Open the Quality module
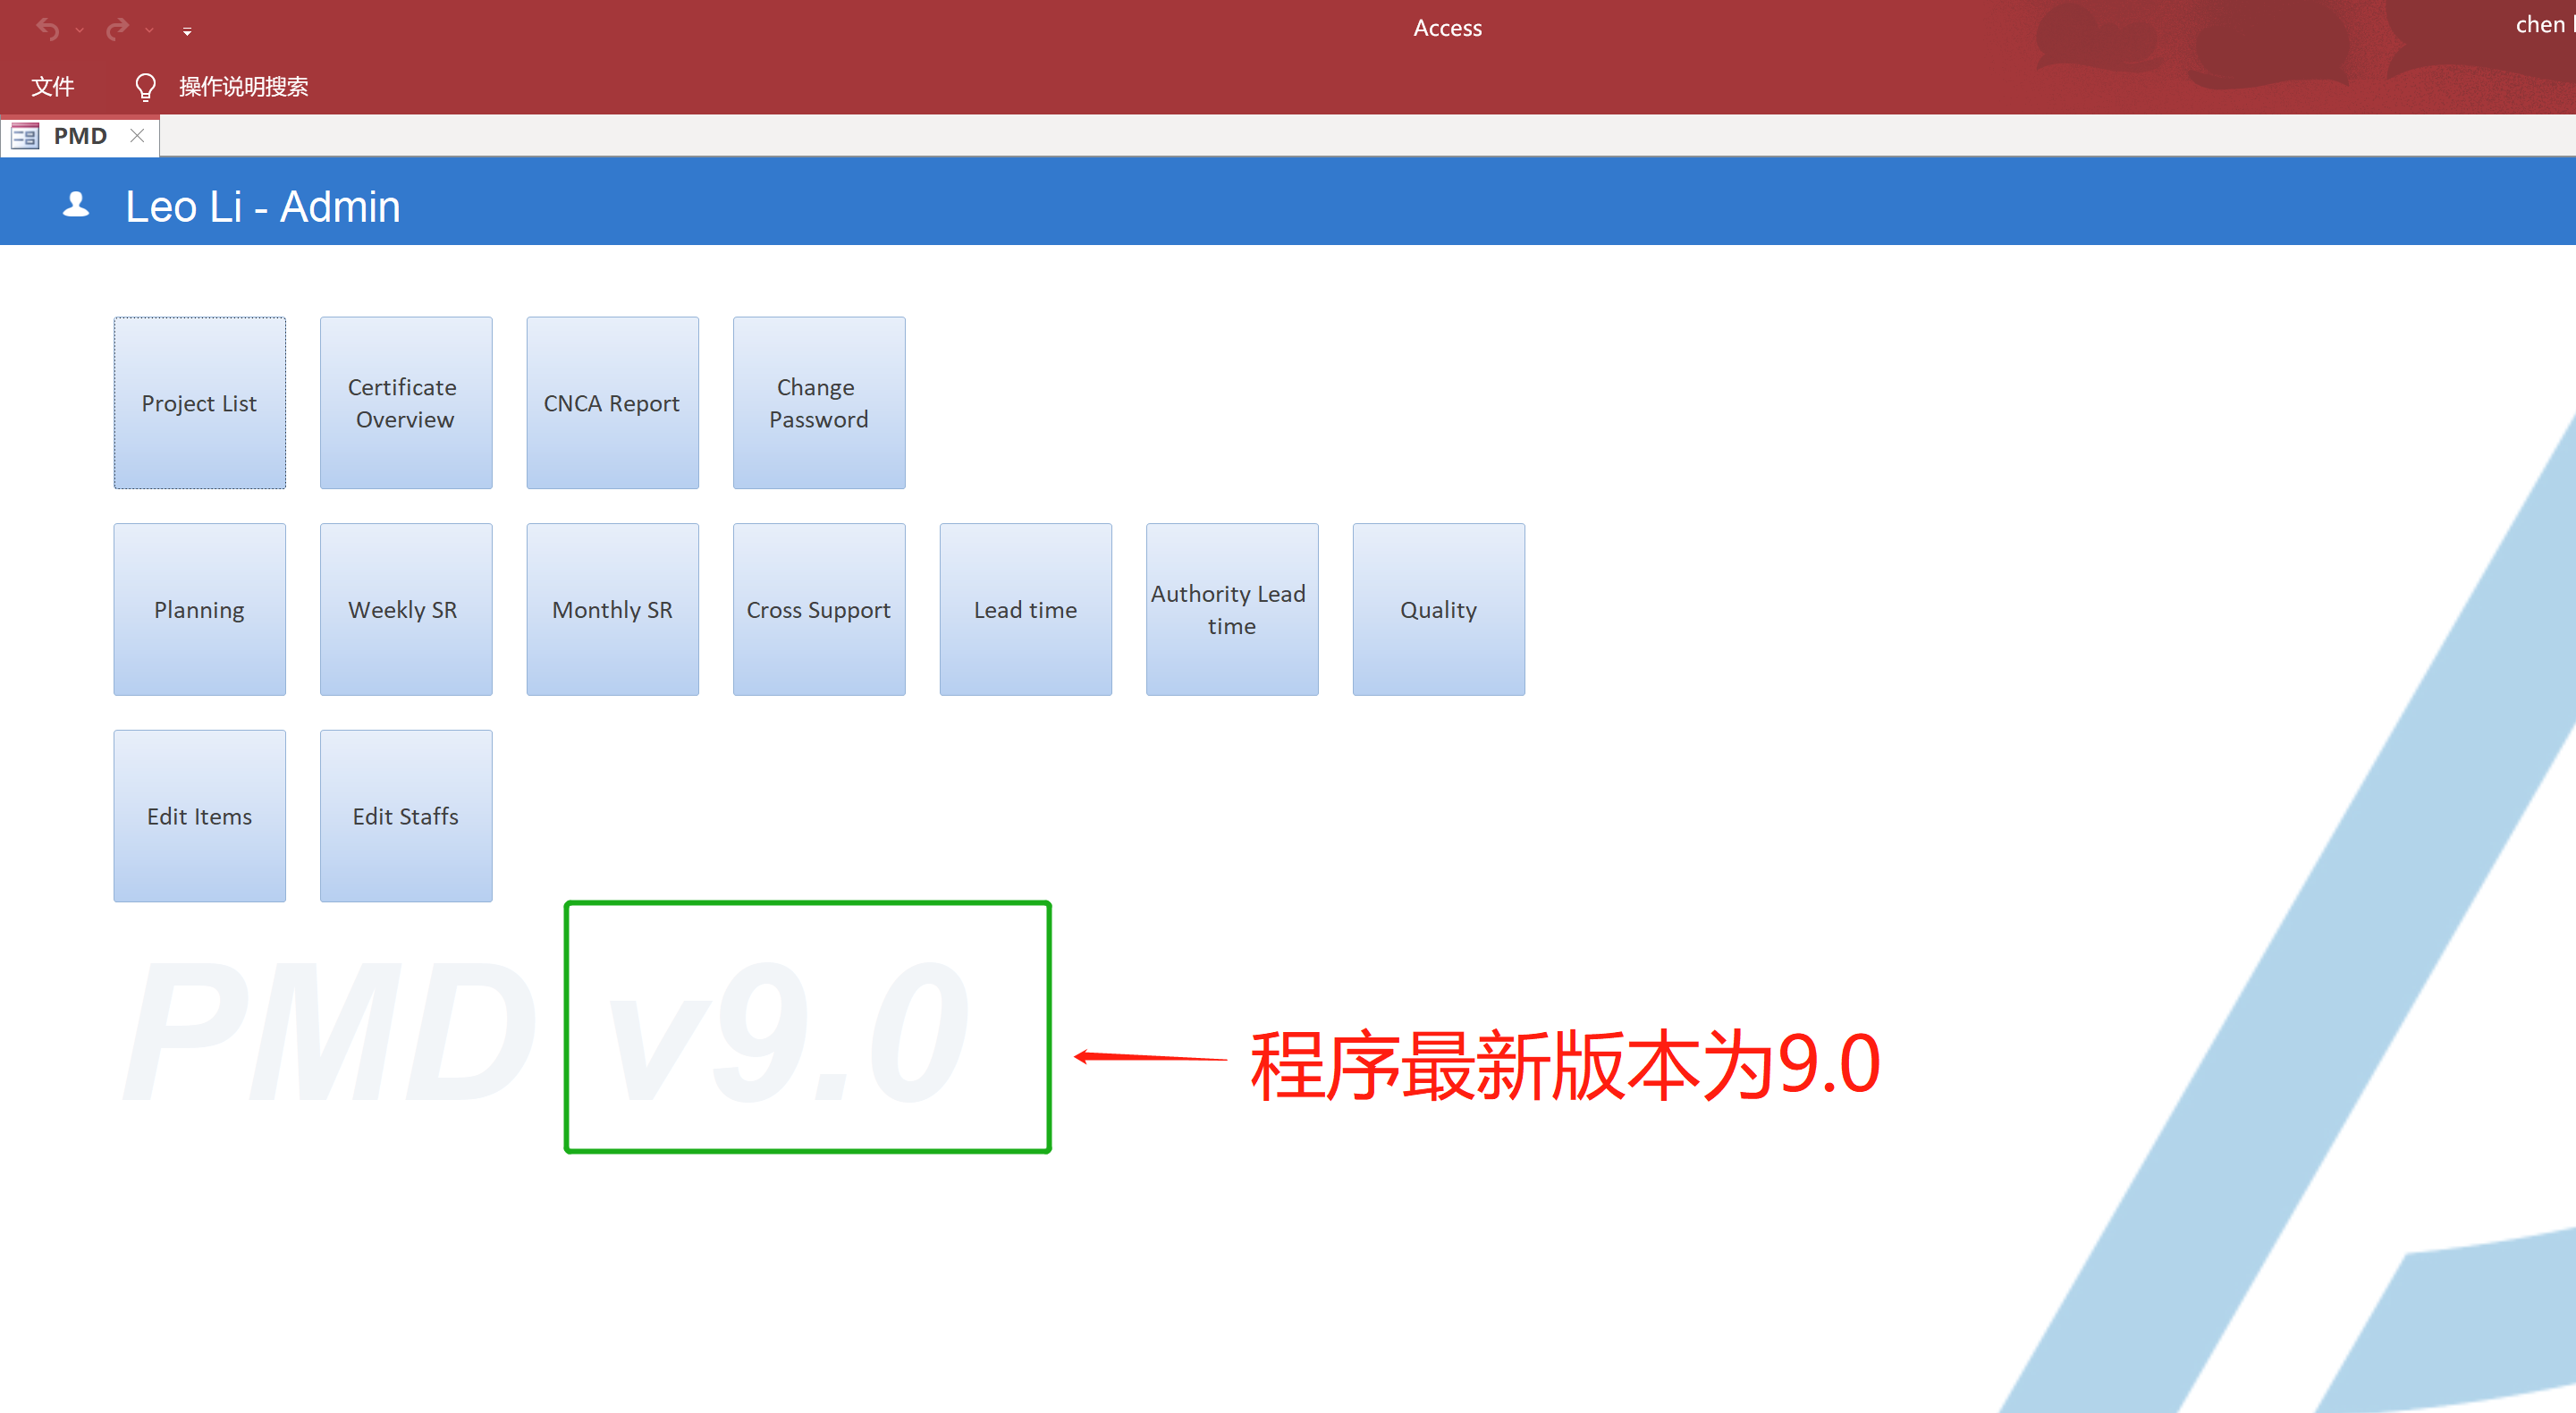2576x1413 pixels. pyautogui.click(x=1439, y=609)
